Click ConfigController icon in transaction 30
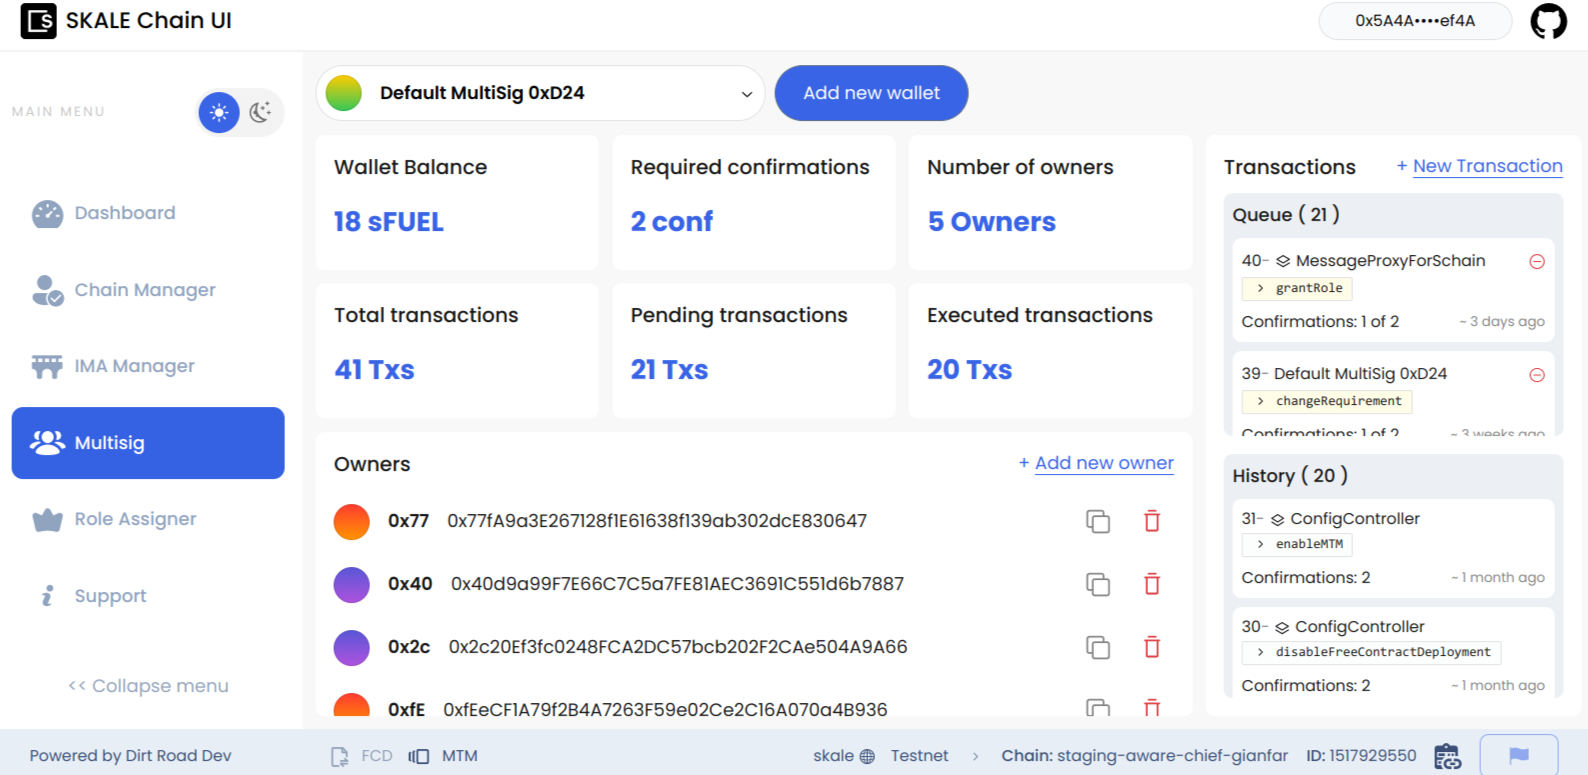This screenshot has width=1588, height=775. 1282,627
